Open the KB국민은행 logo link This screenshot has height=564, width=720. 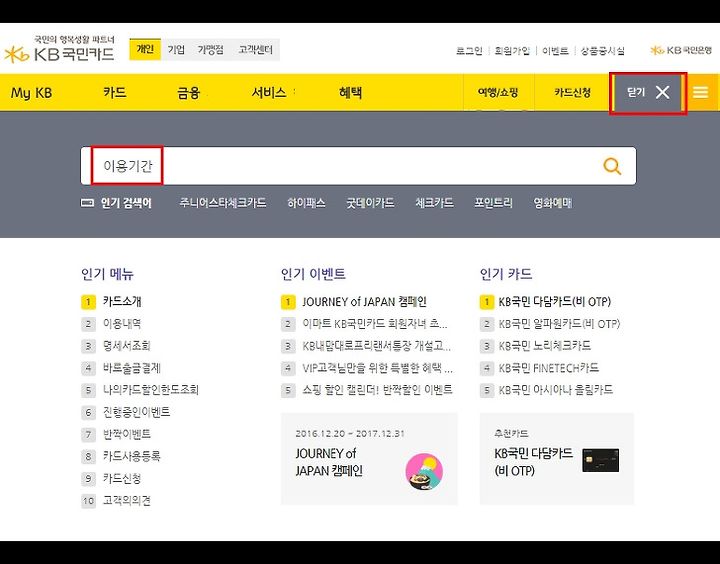(x=681, y=50)
